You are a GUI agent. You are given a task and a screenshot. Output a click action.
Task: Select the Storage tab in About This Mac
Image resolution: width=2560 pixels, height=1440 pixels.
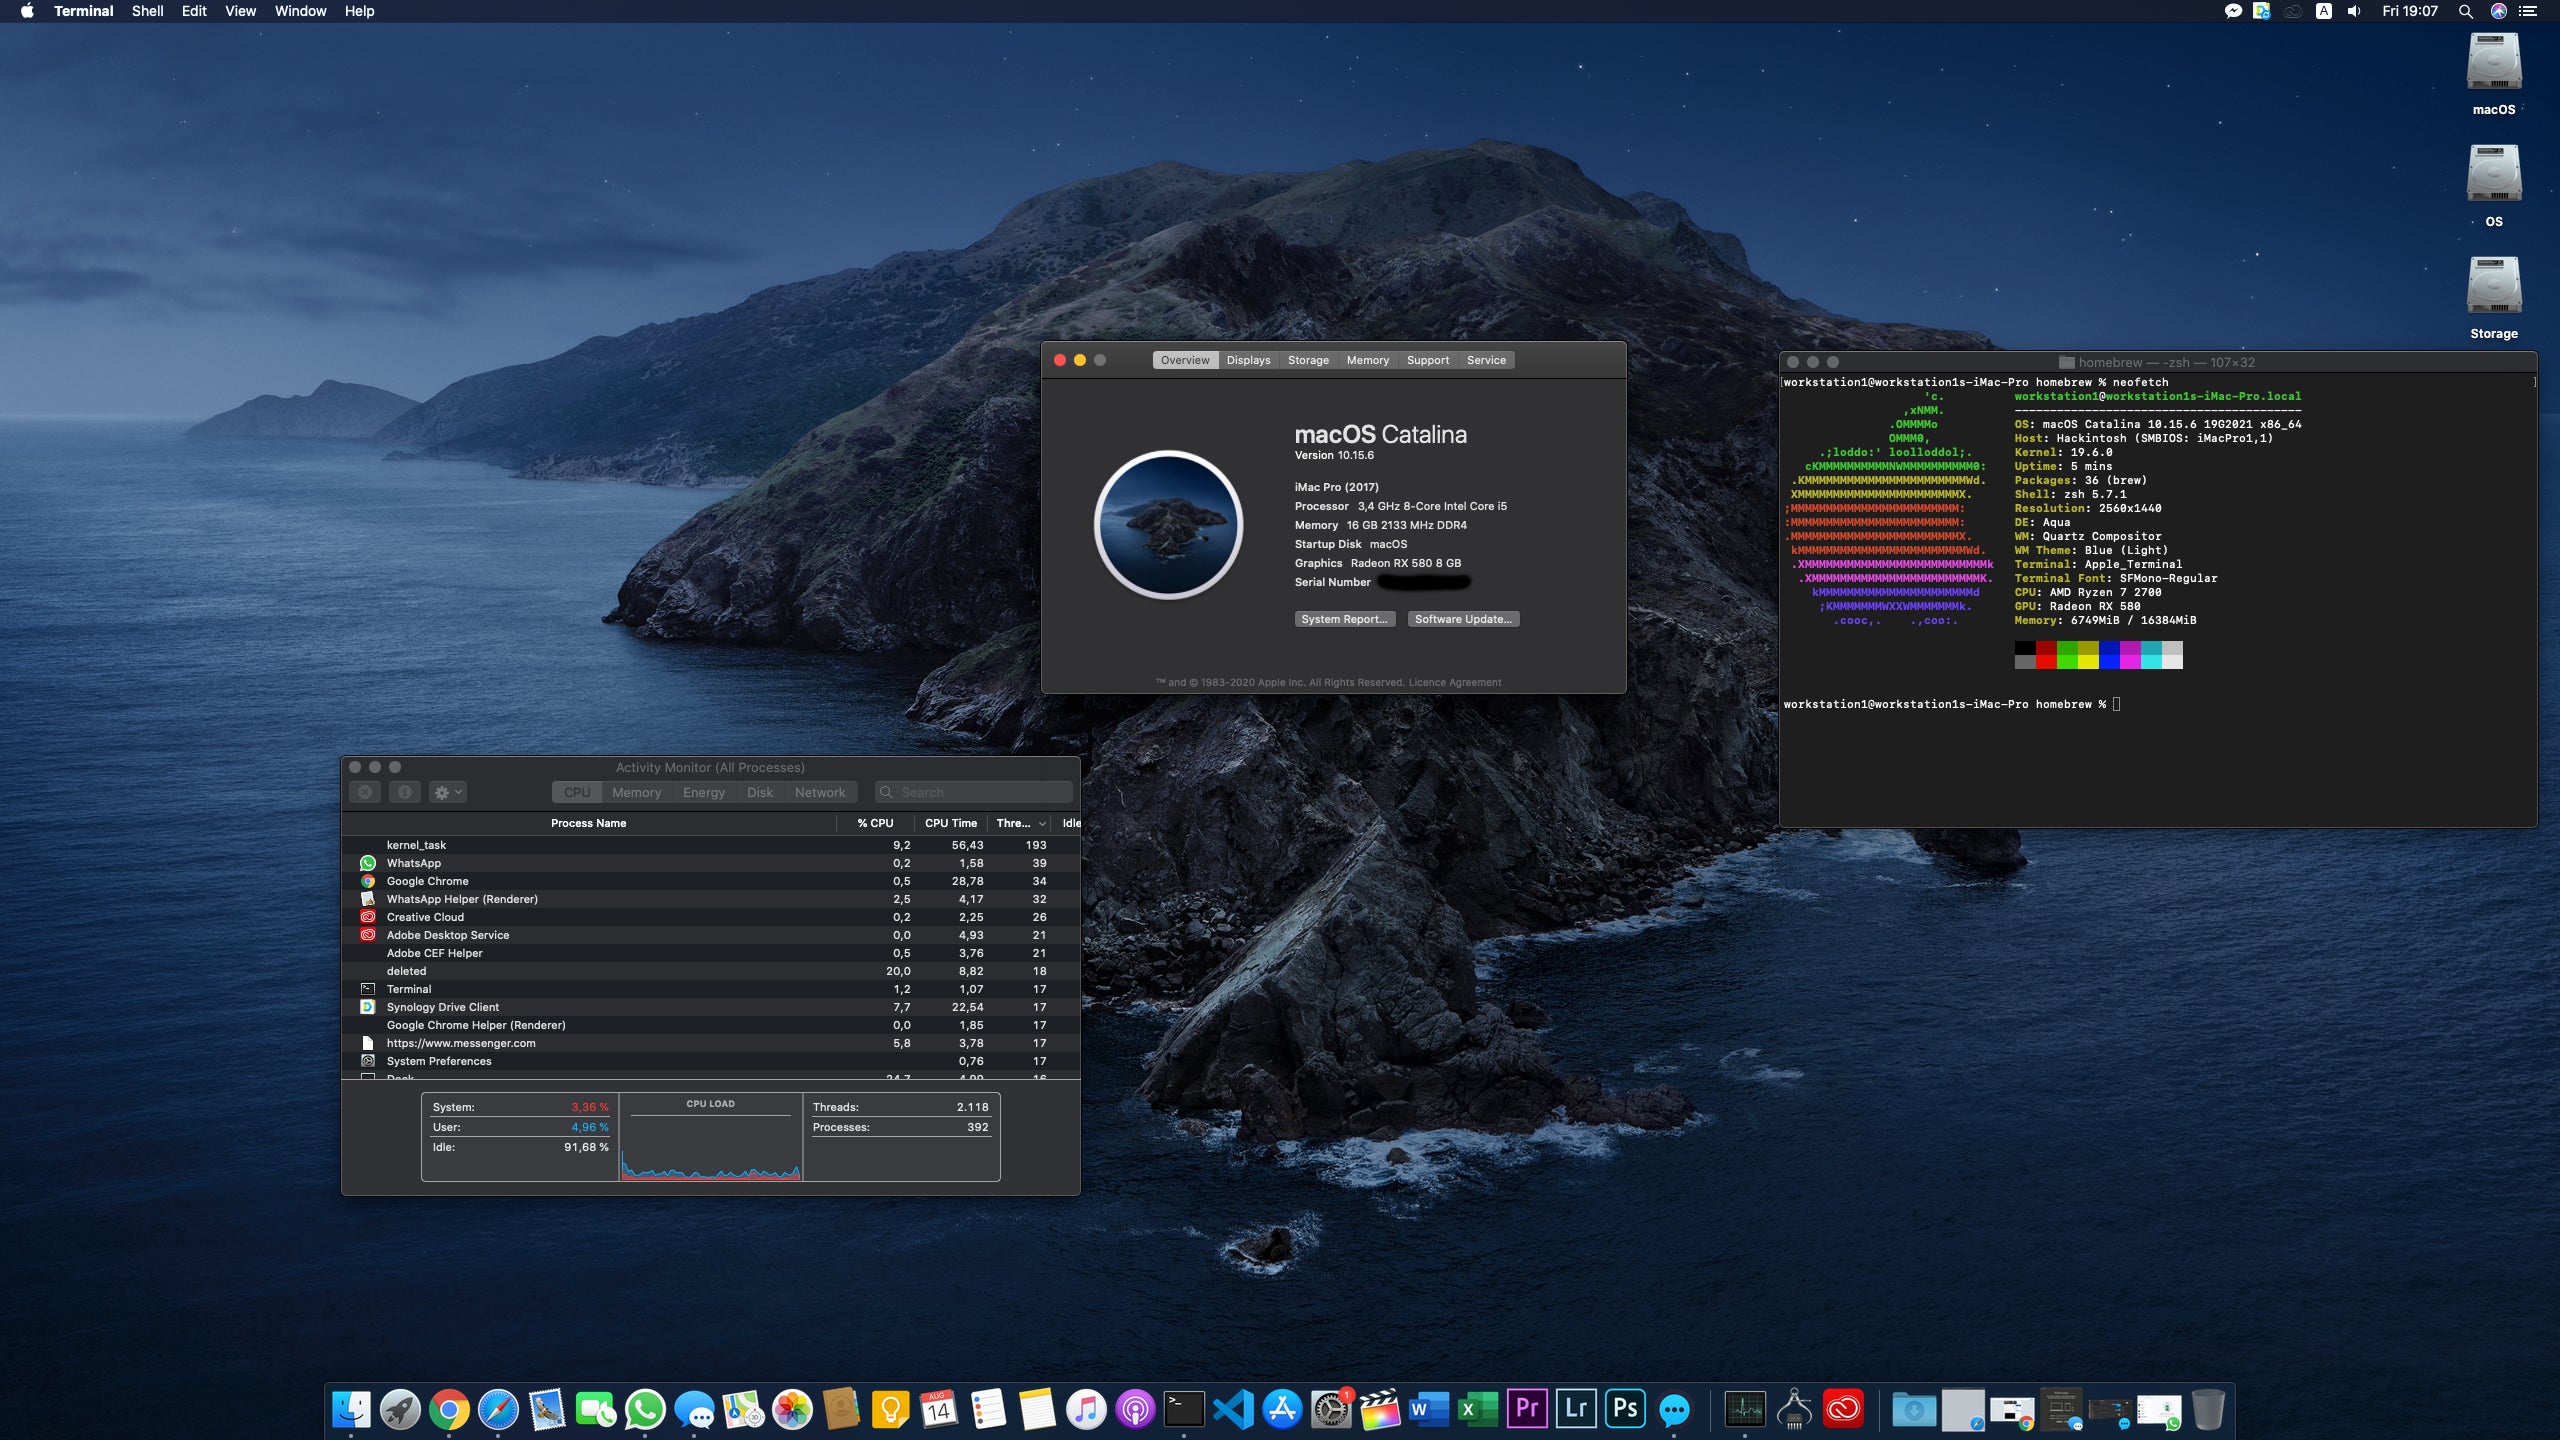click(1306, 360)
